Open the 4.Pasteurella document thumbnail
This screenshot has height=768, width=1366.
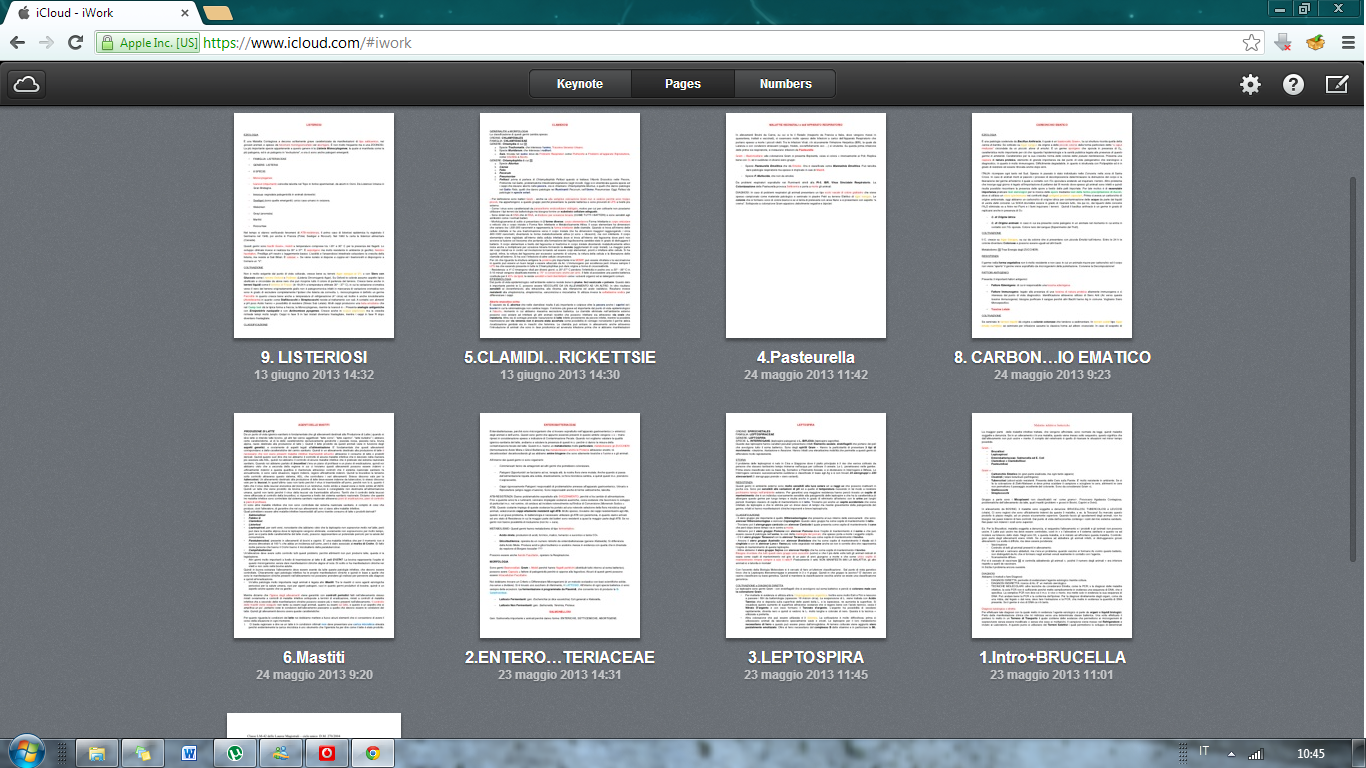(x=806, y=226)
